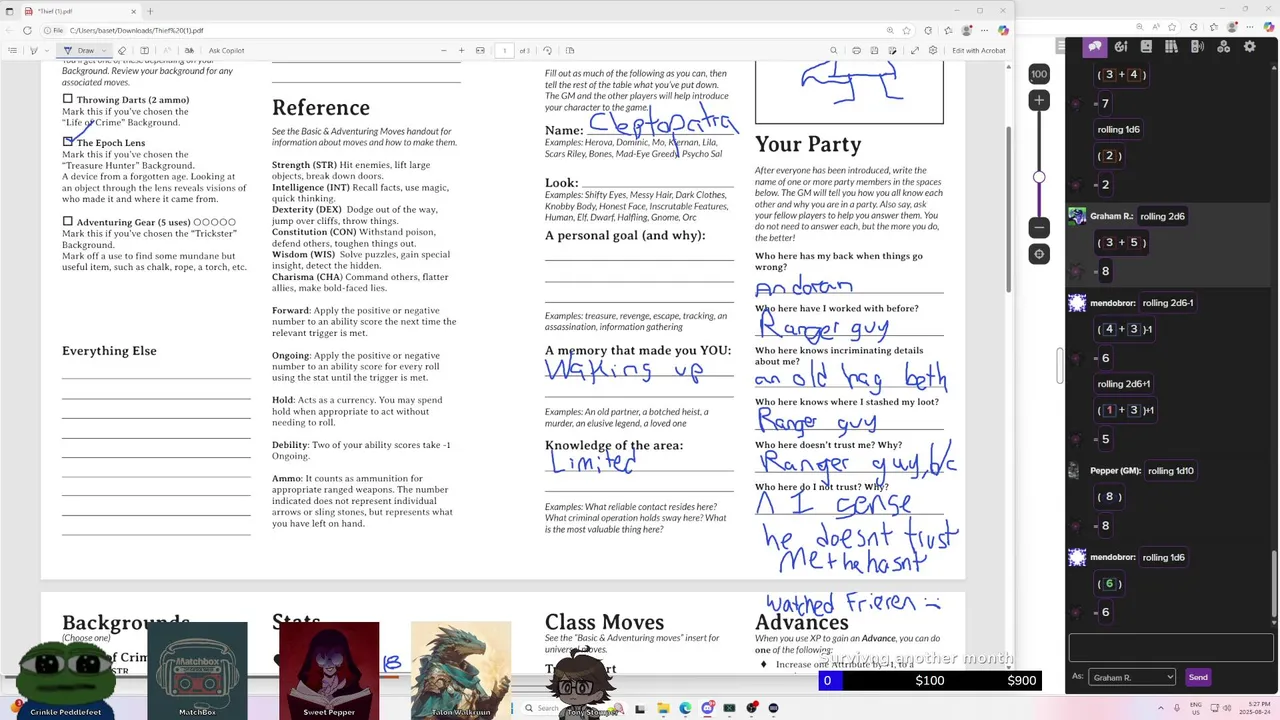Select the Draw tool

(x=80, y=50)
